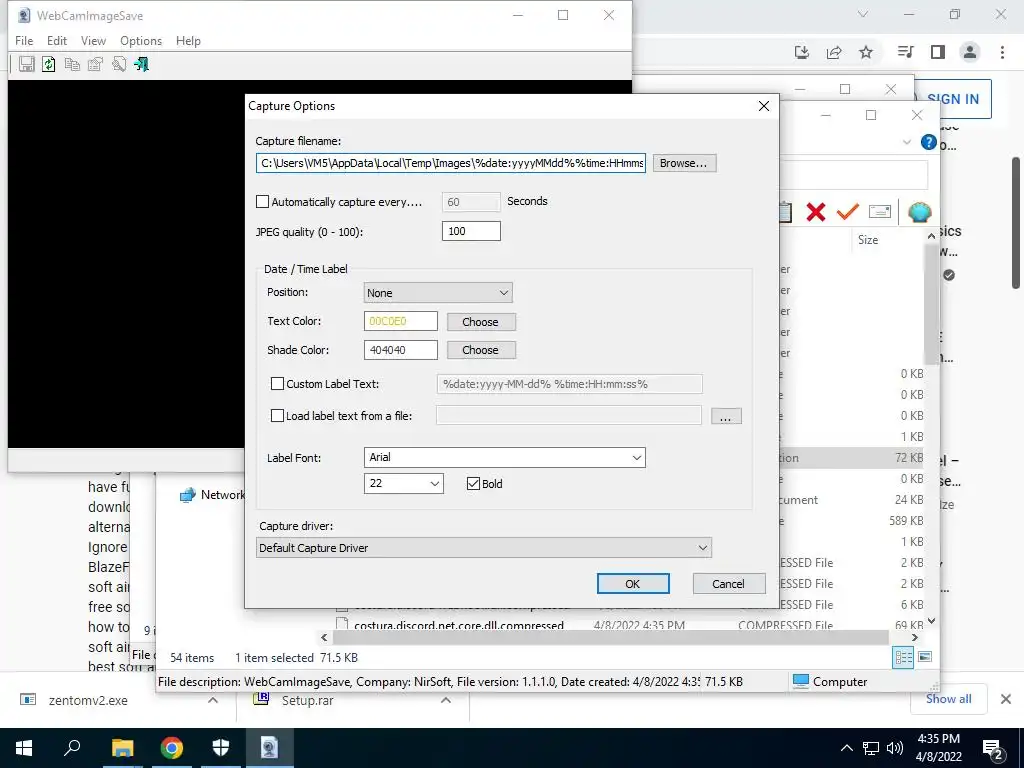
Task: Click the green Refresh toolbar icon
Action: tap(49, 64)
